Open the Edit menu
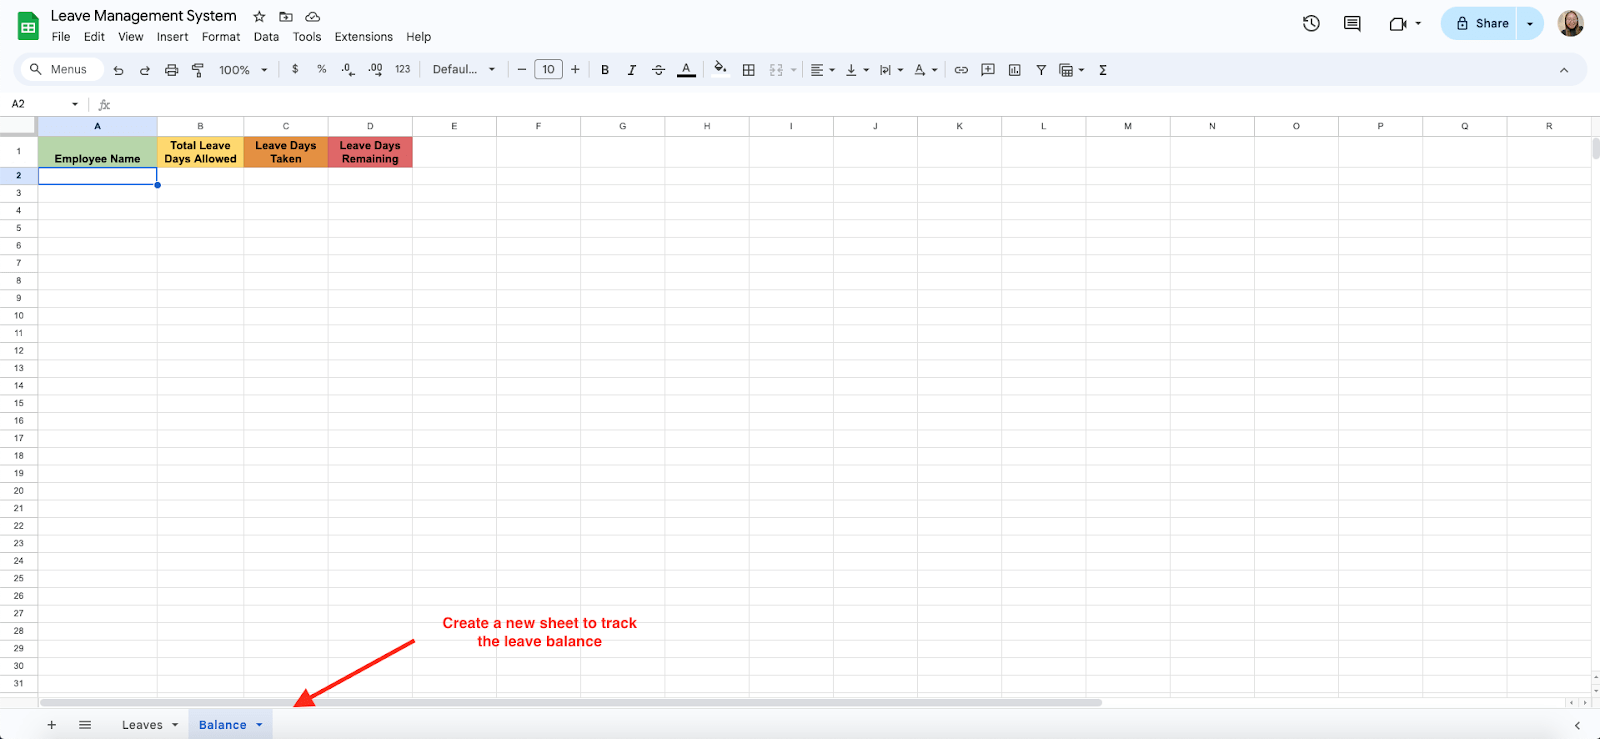1600x739 pixels. (x=94, y=37)
